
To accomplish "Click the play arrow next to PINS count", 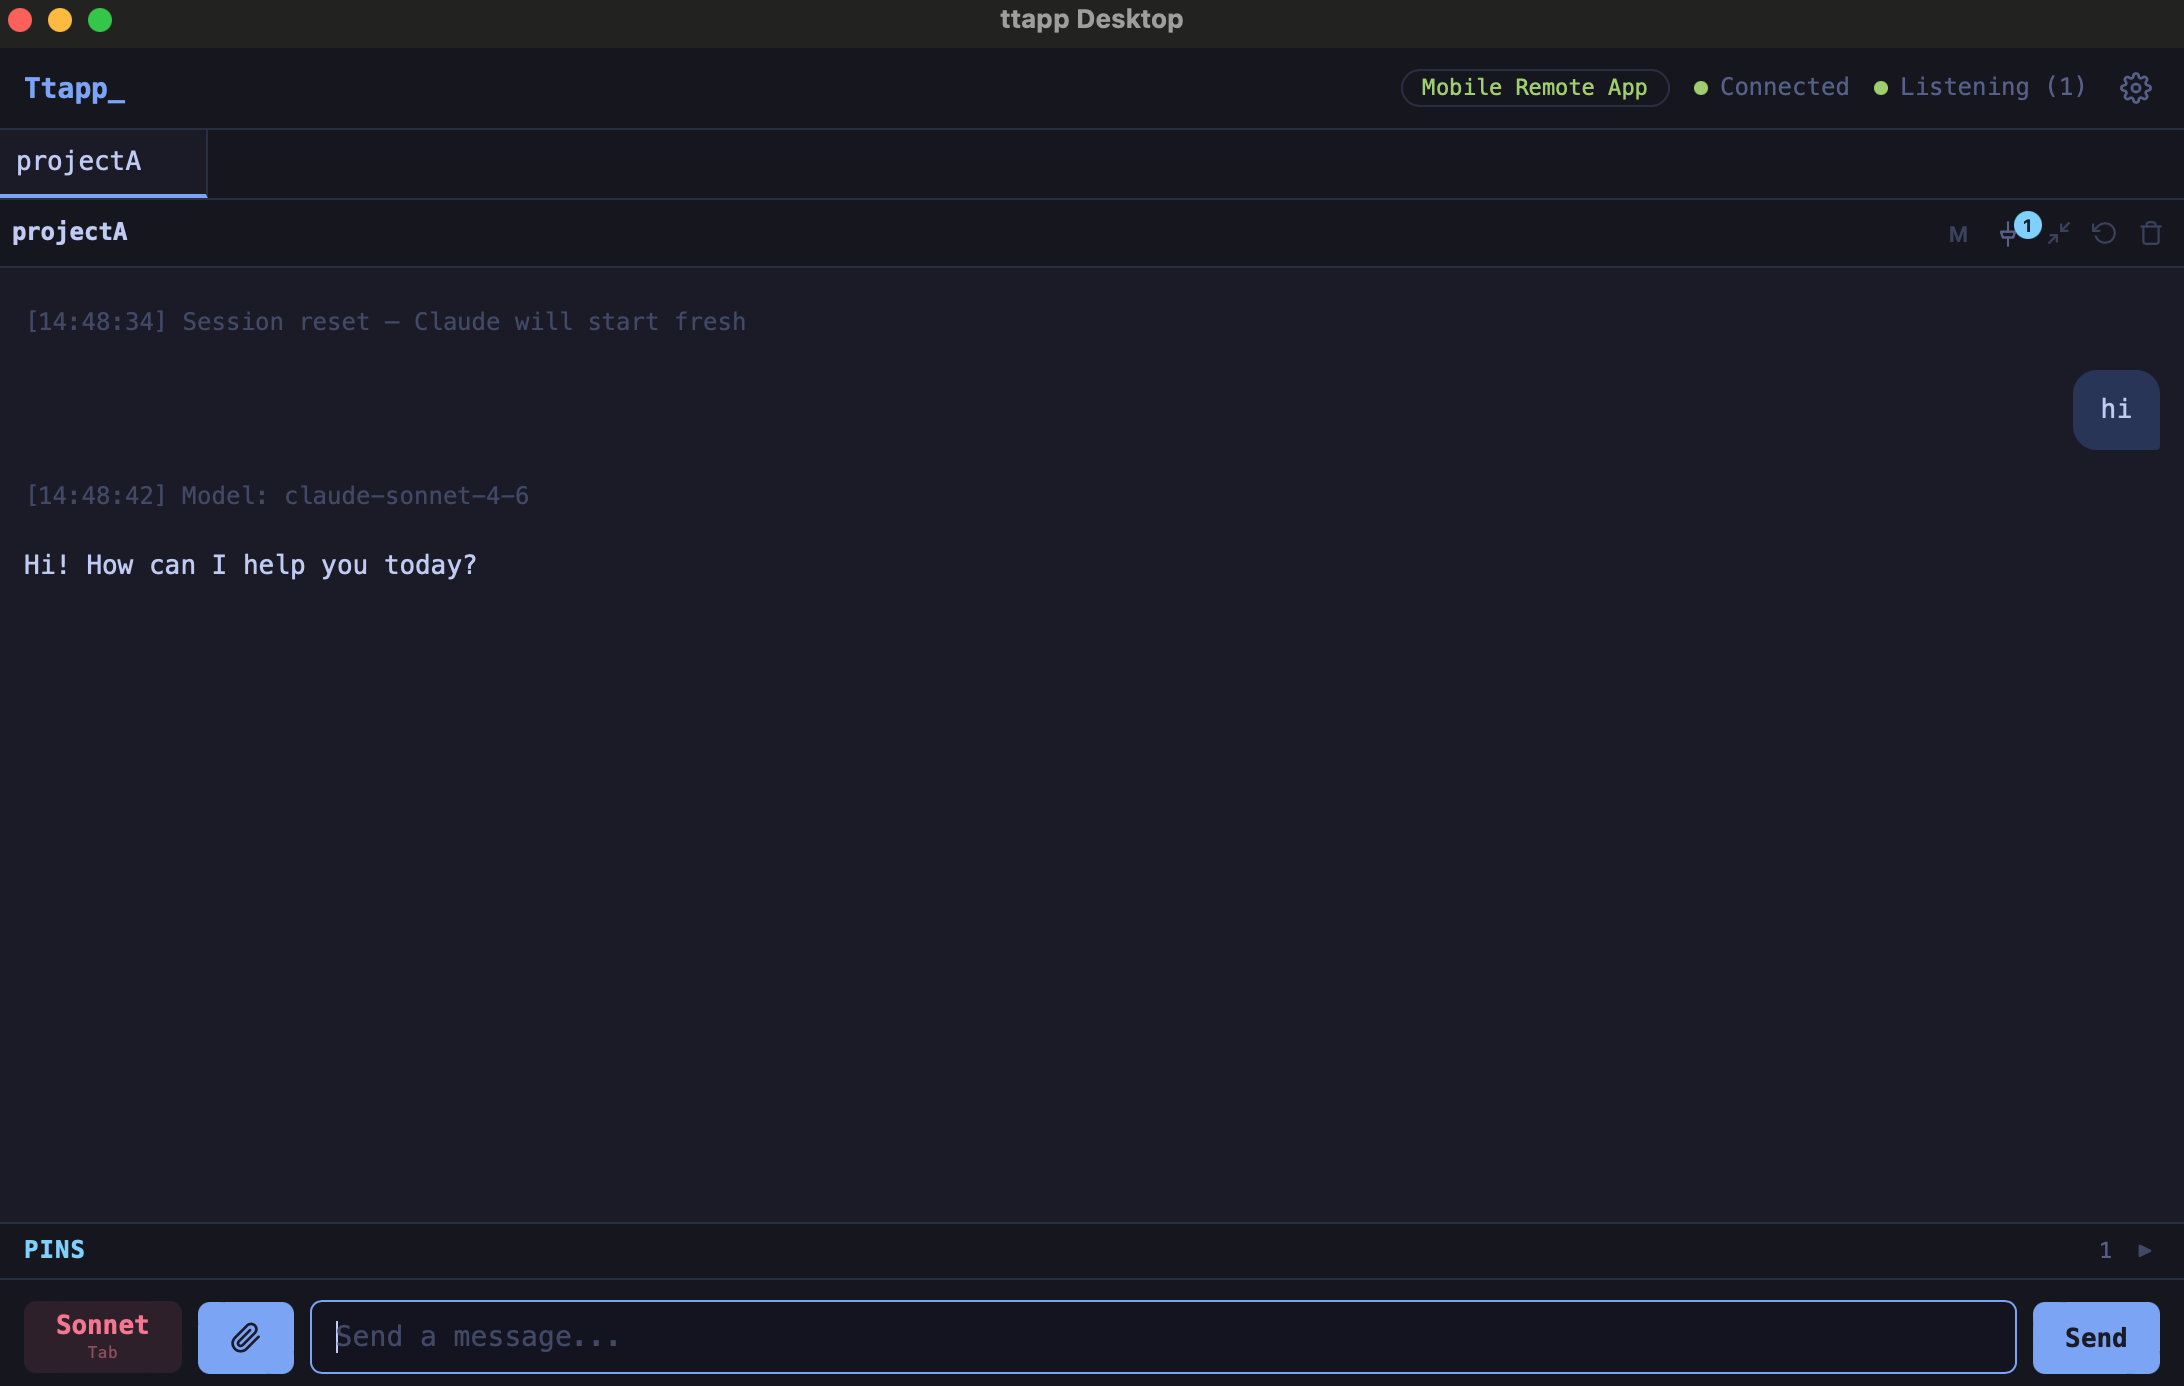I will (2144, 1250).
